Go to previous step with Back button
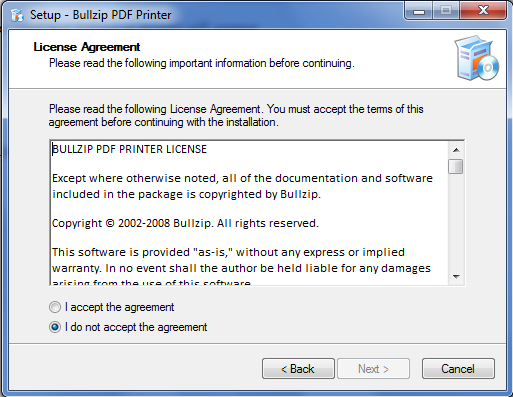 [298, 369]
